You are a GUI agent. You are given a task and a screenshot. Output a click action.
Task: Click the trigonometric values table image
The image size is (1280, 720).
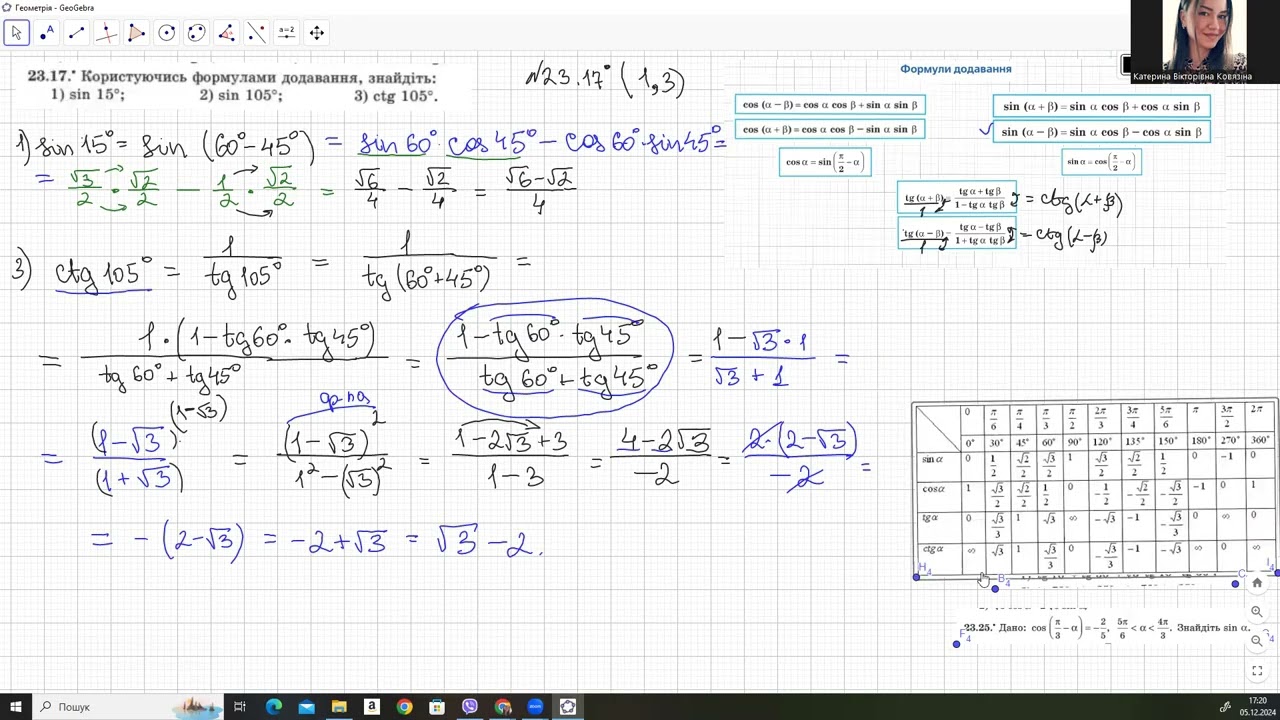[x=1094, y=488]
